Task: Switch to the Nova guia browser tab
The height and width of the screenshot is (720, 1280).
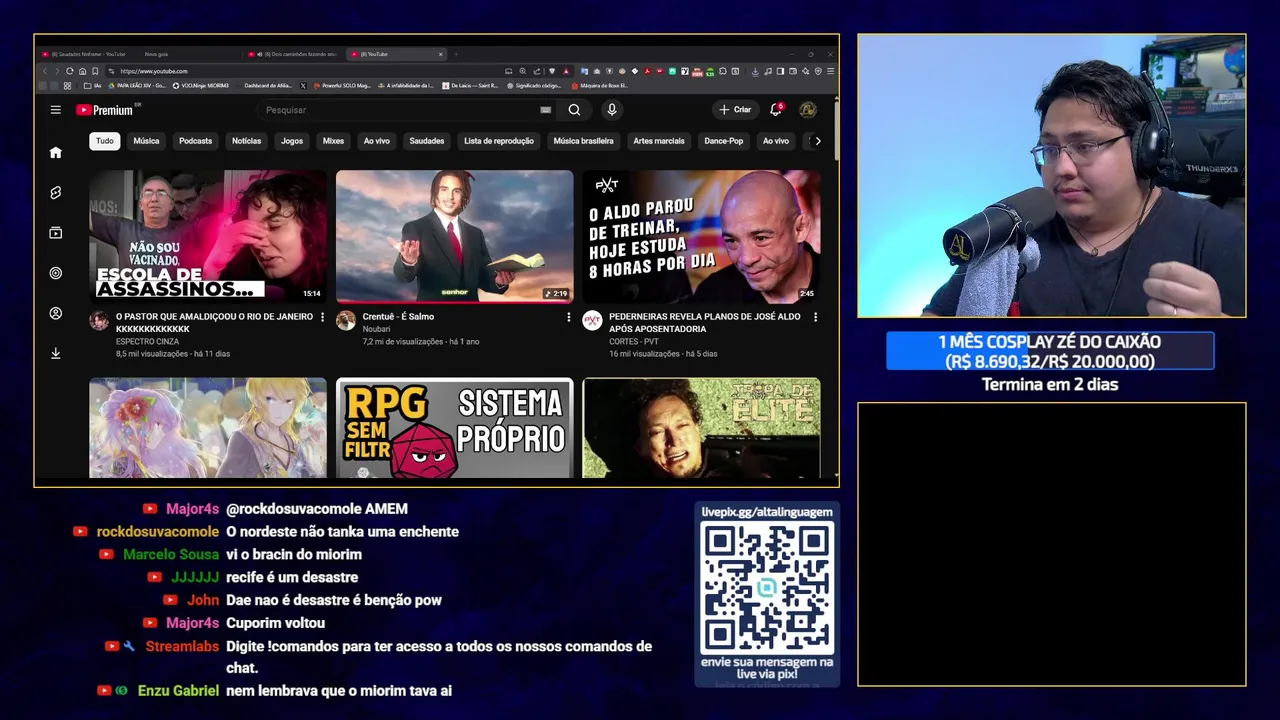Action: (190, 54)
